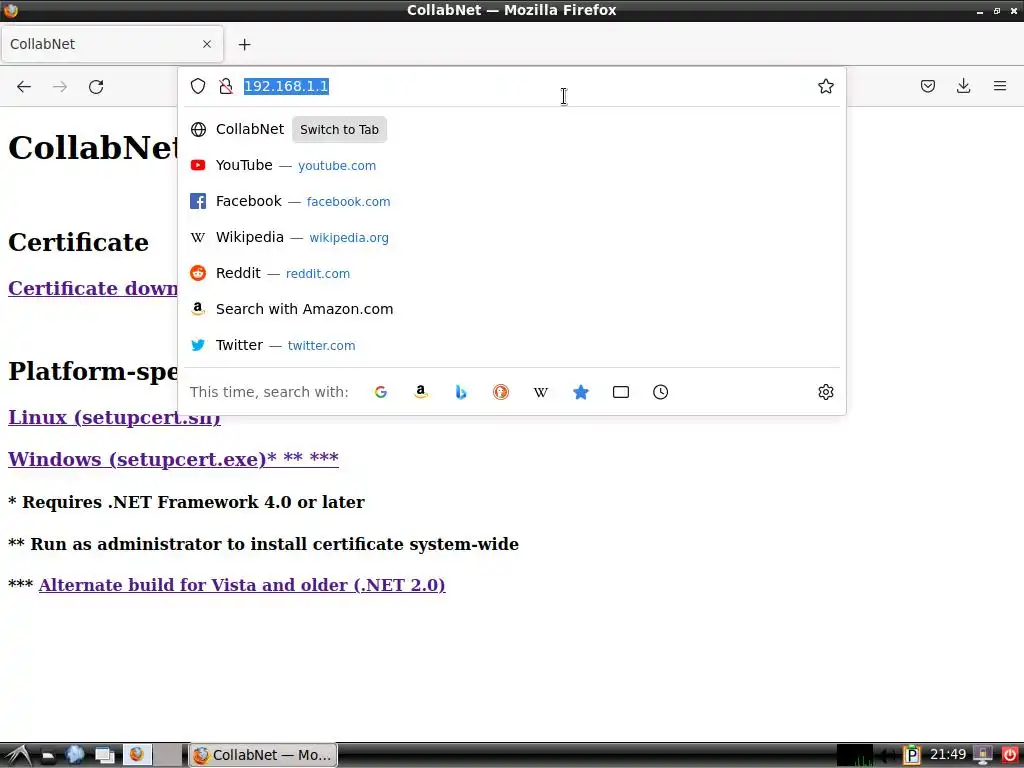Open the Certificate download link
The image size is (1024, 768).
click(93, 288)
